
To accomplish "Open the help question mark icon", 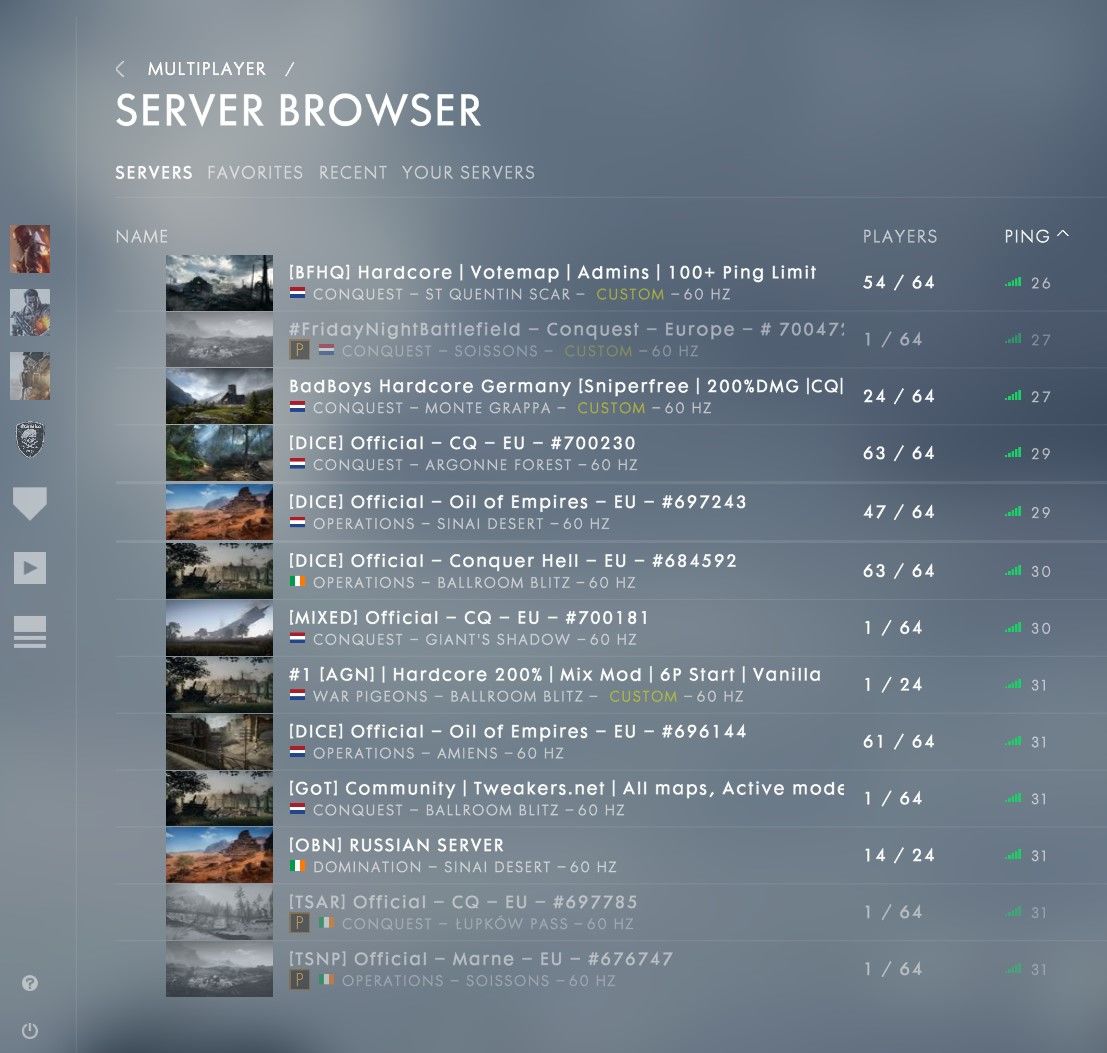I will [30, 982].
